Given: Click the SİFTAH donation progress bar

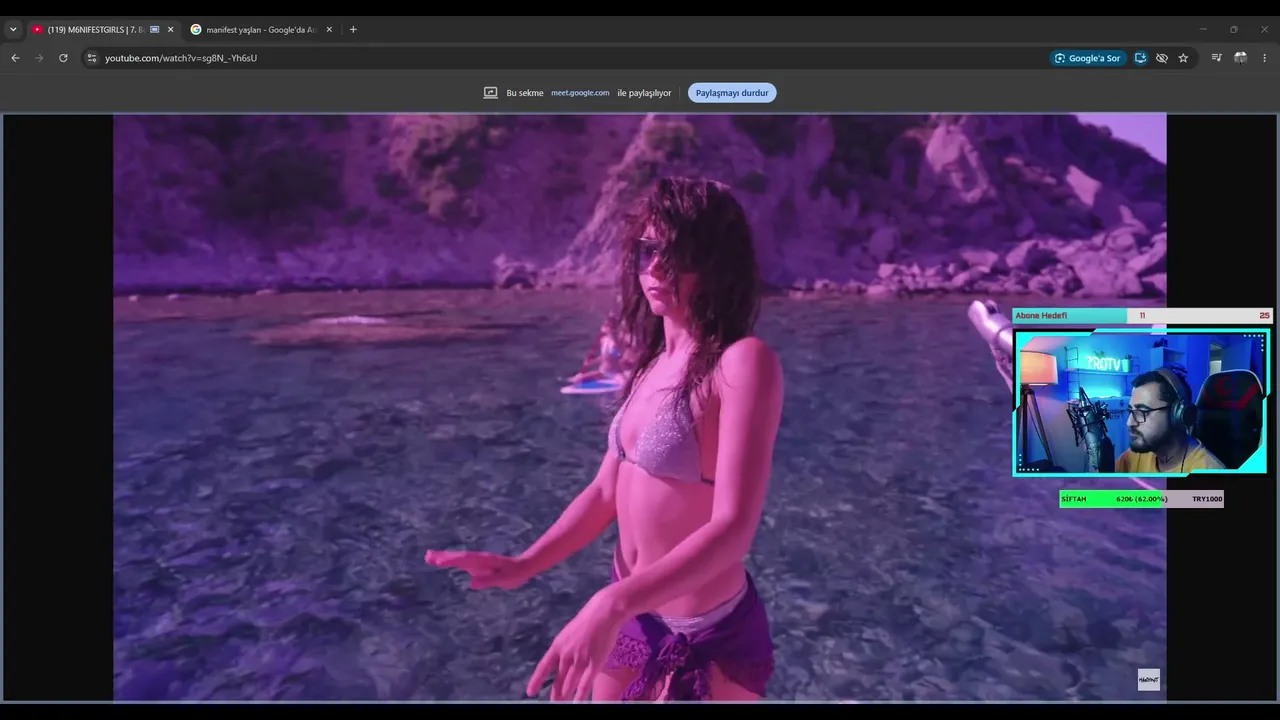Looking at the screenshot, I should pos(1141,499).
